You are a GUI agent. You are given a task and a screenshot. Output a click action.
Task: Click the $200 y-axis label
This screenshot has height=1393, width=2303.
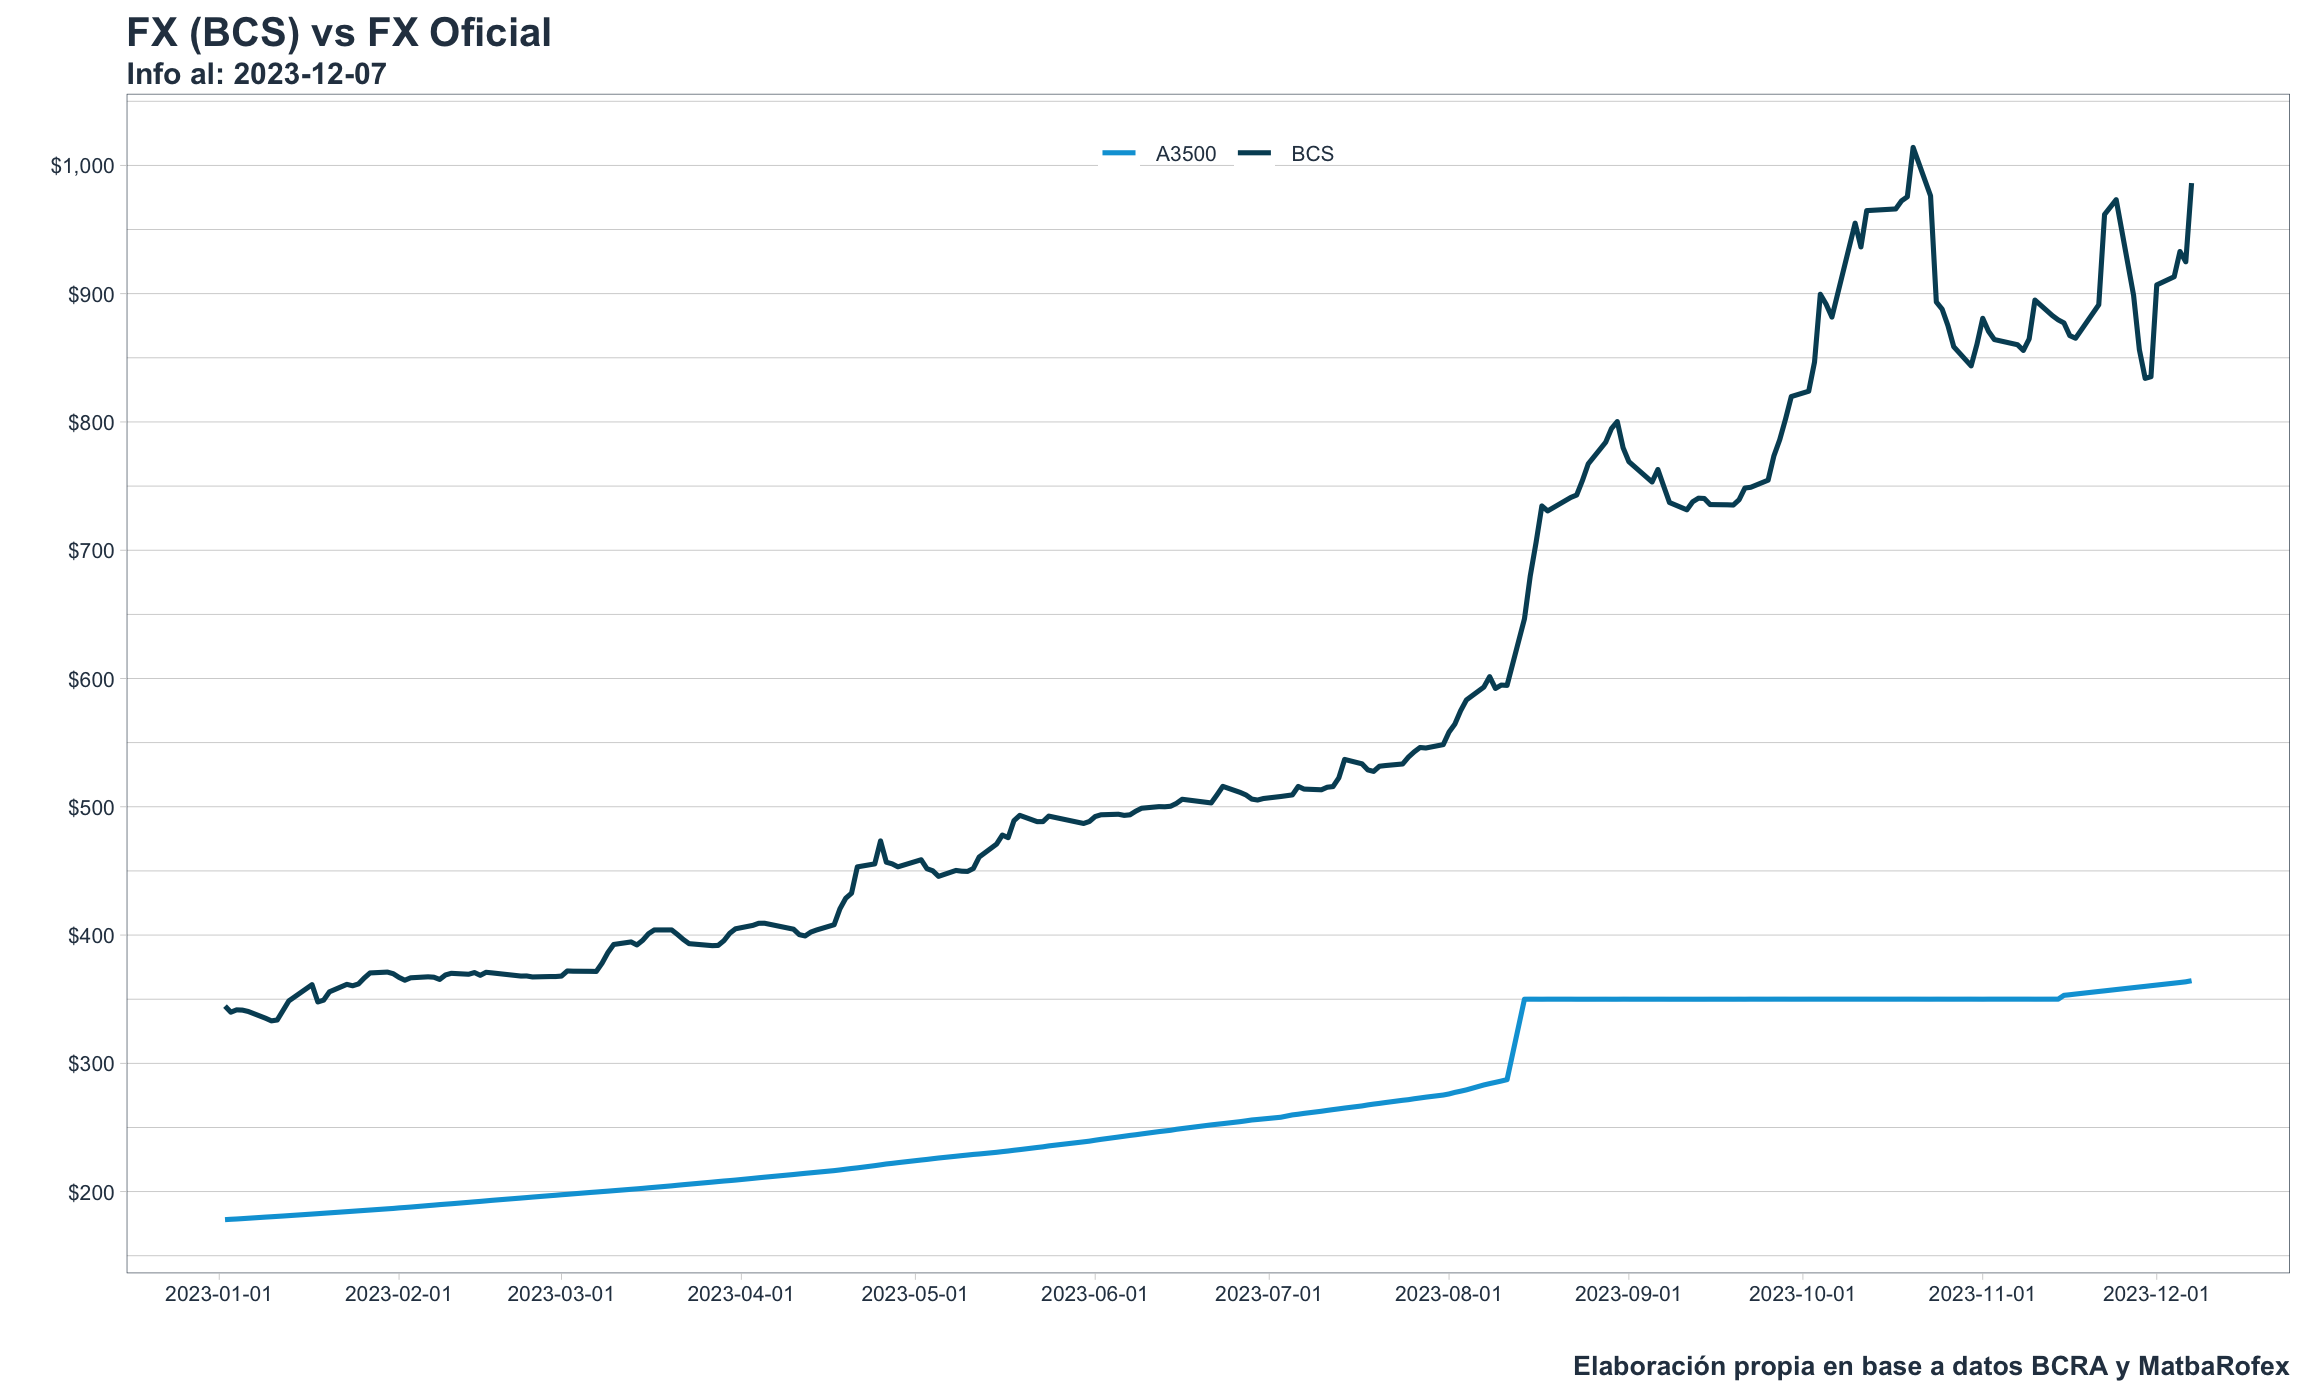tap(91, 1193)
